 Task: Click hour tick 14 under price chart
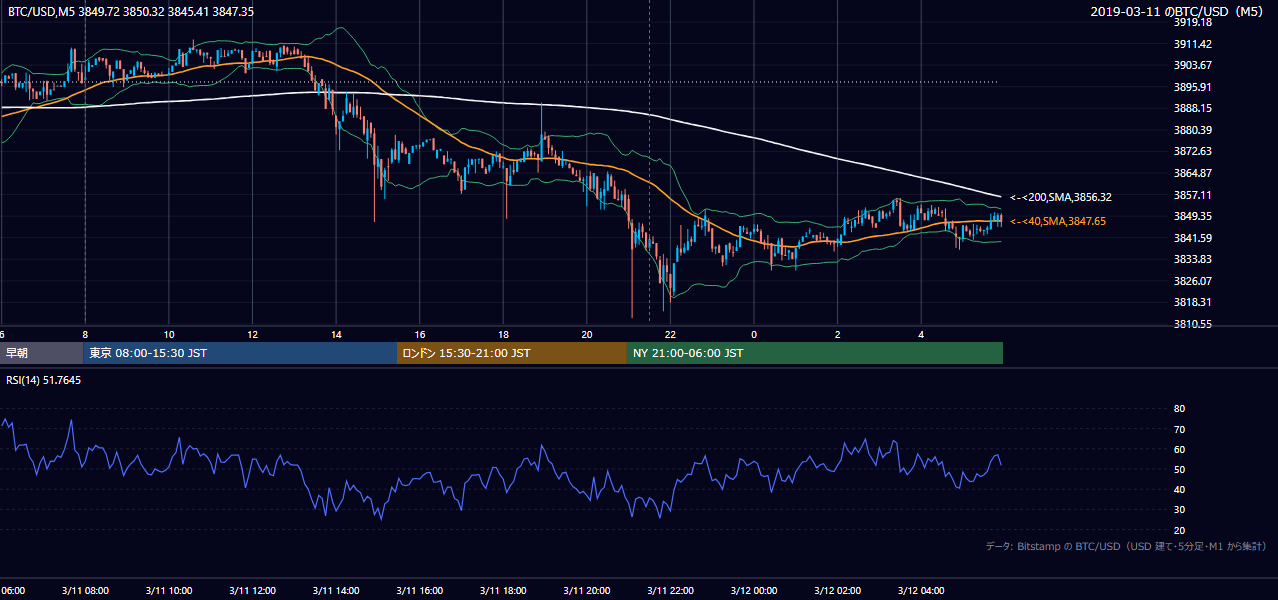(337, 334)
